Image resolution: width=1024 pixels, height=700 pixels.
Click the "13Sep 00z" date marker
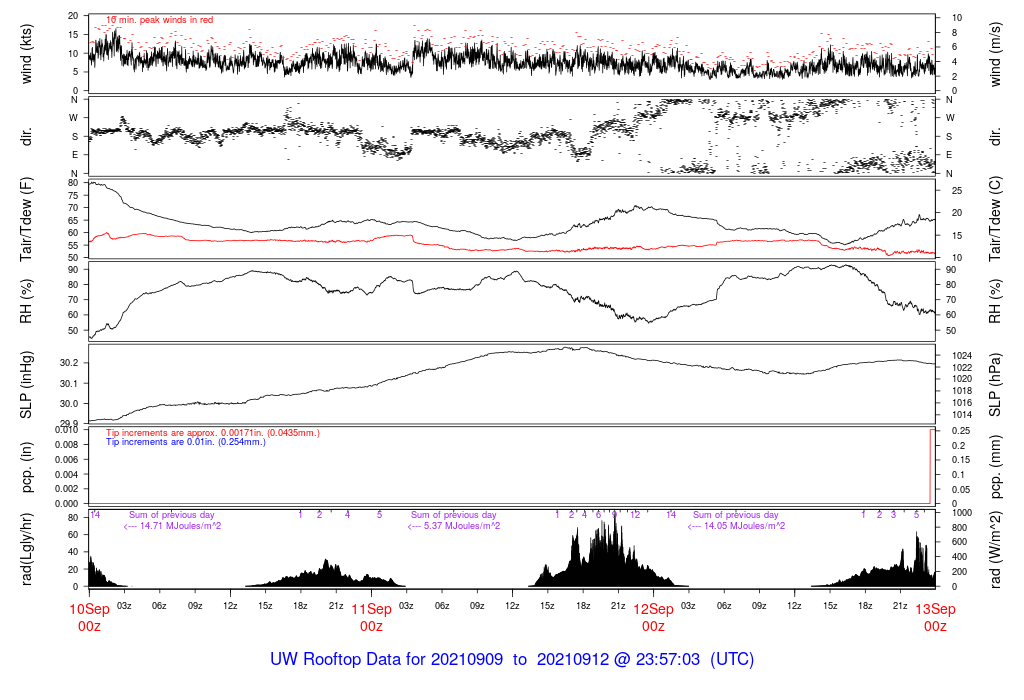(935, 618)
